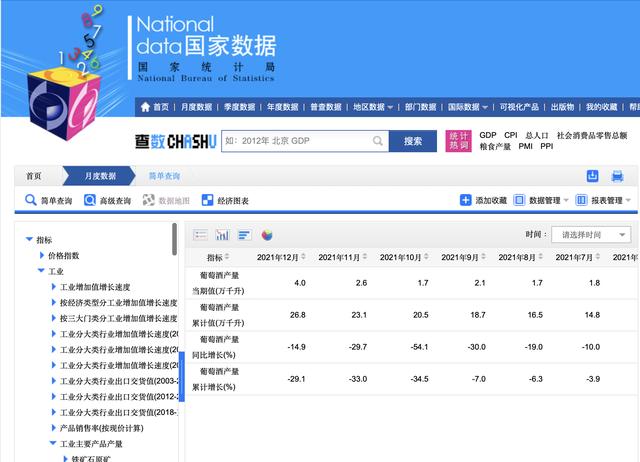Viewport: 640px width, 462px height.
Task: Open 经济图表 economic charts icon
Action: (226, 200)
